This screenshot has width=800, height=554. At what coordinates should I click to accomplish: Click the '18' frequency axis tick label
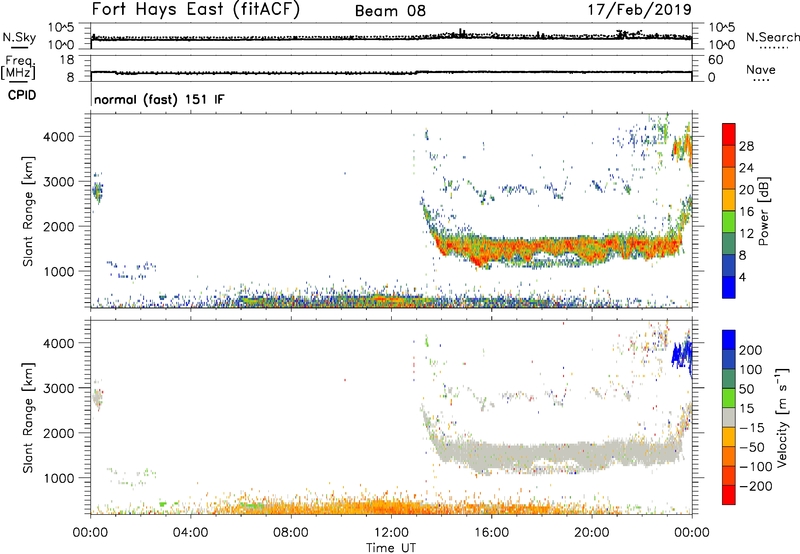tap(67, 60)
